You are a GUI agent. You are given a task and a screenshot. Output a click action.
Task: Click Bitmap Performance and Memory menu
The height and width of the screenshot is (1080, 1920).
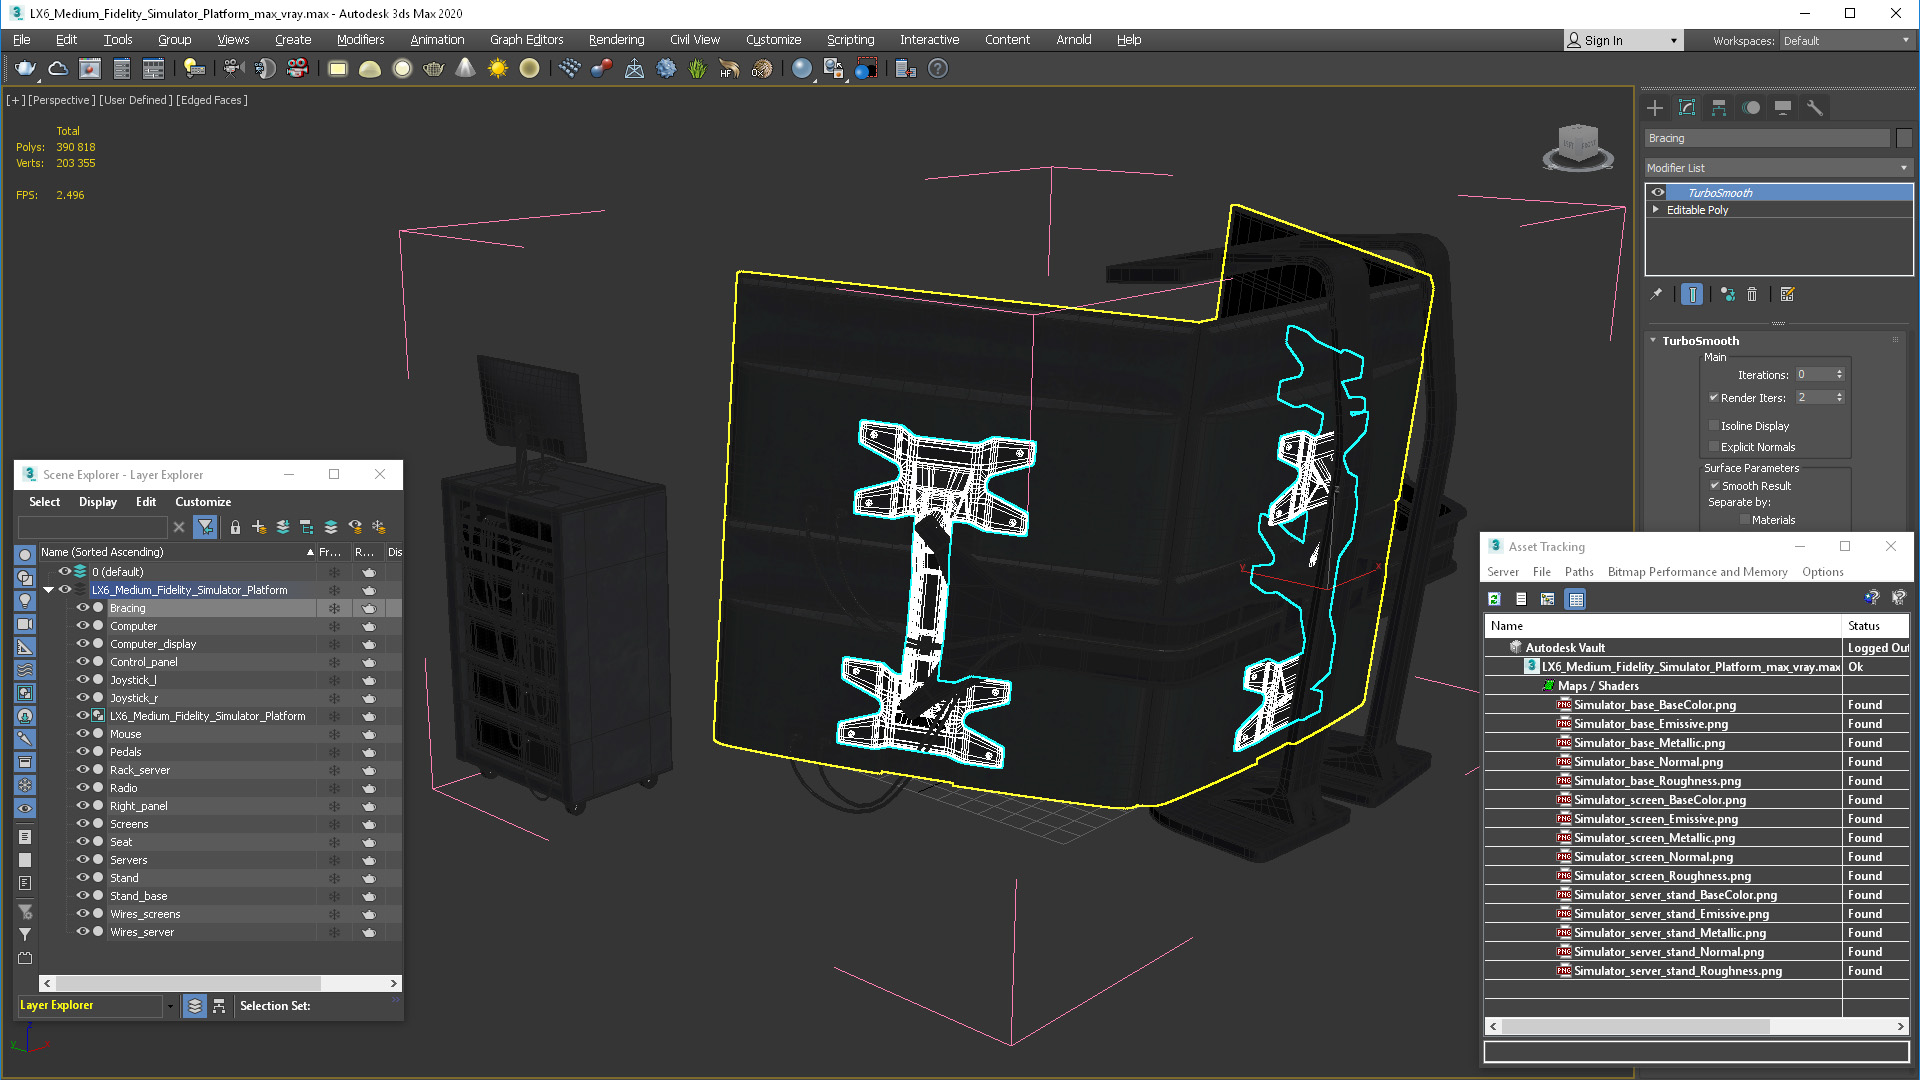pos(1697,572)
